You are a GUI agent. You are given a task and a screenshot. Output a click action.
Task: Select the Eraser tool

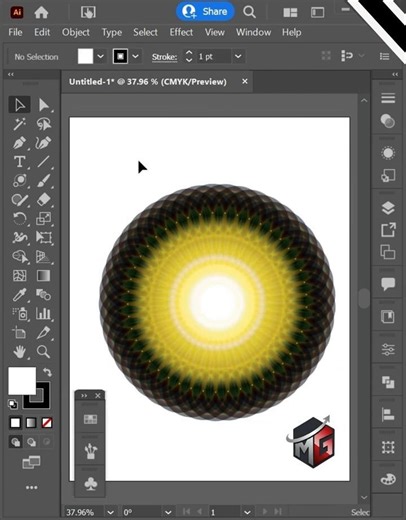43,200
